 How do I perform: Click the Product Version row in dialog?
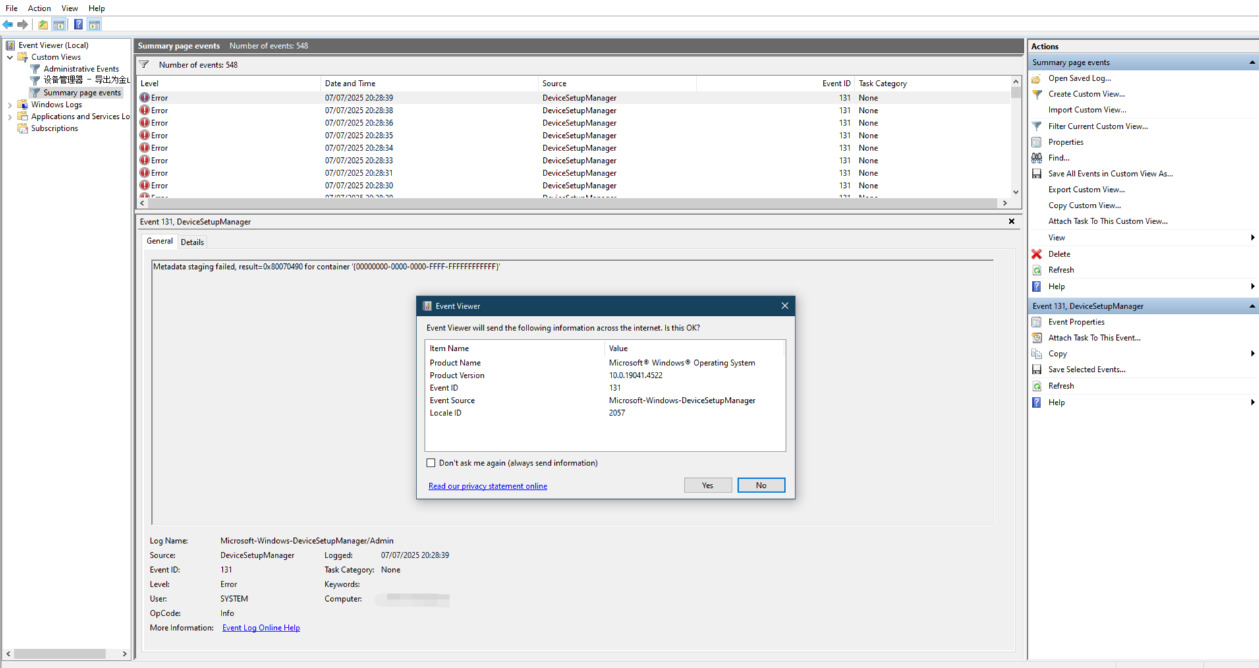[x=605, y=376]
